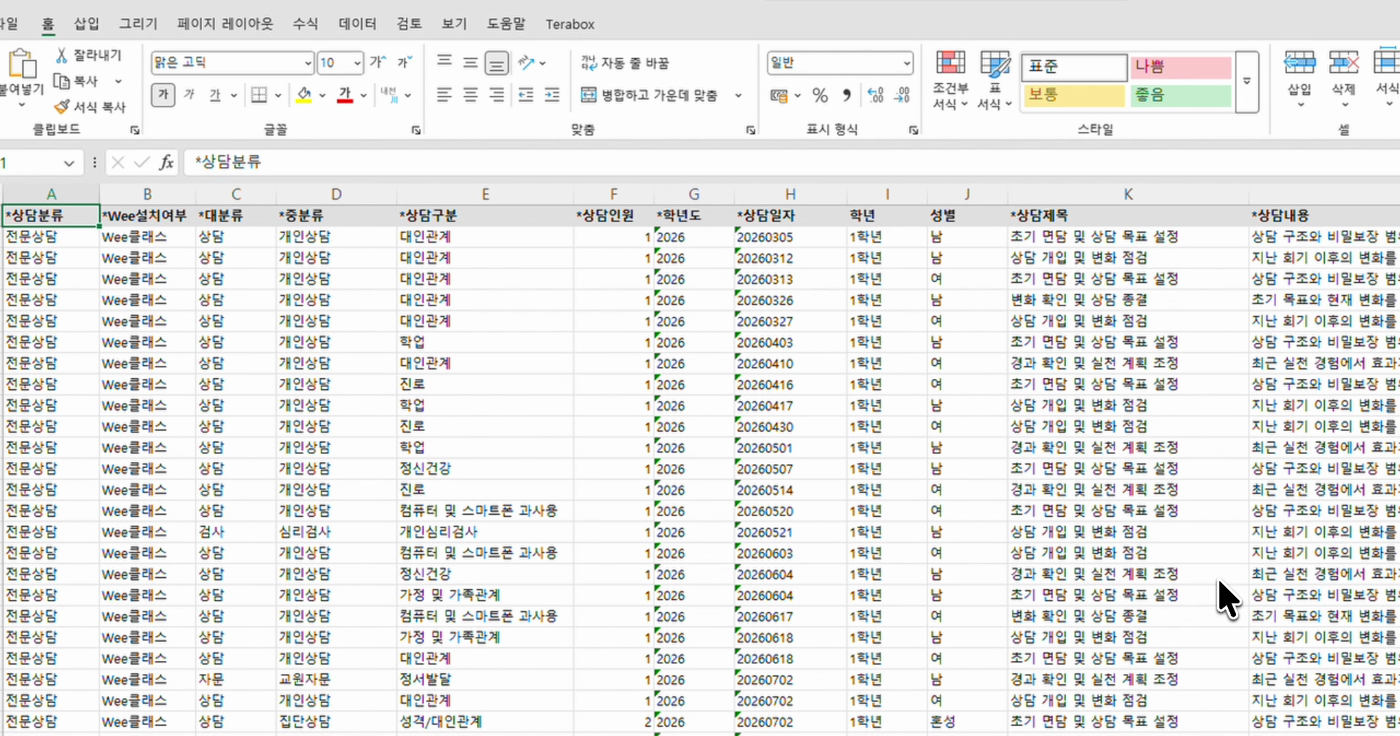Open the merge and center options arrow
This screenshot has height=736, width=1400.
(738, 95)
